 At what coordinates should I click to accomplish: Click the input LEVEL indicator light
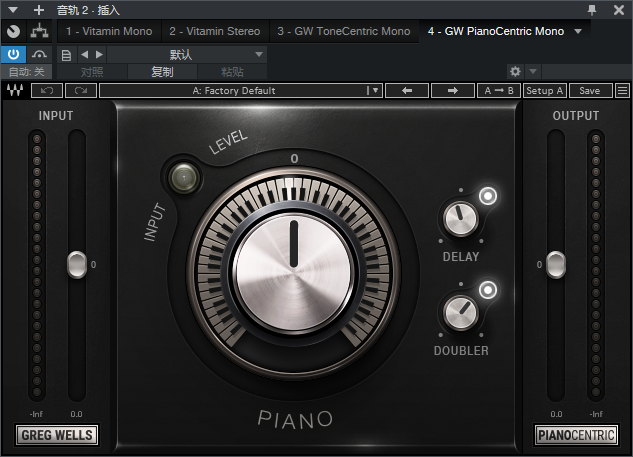184,178
